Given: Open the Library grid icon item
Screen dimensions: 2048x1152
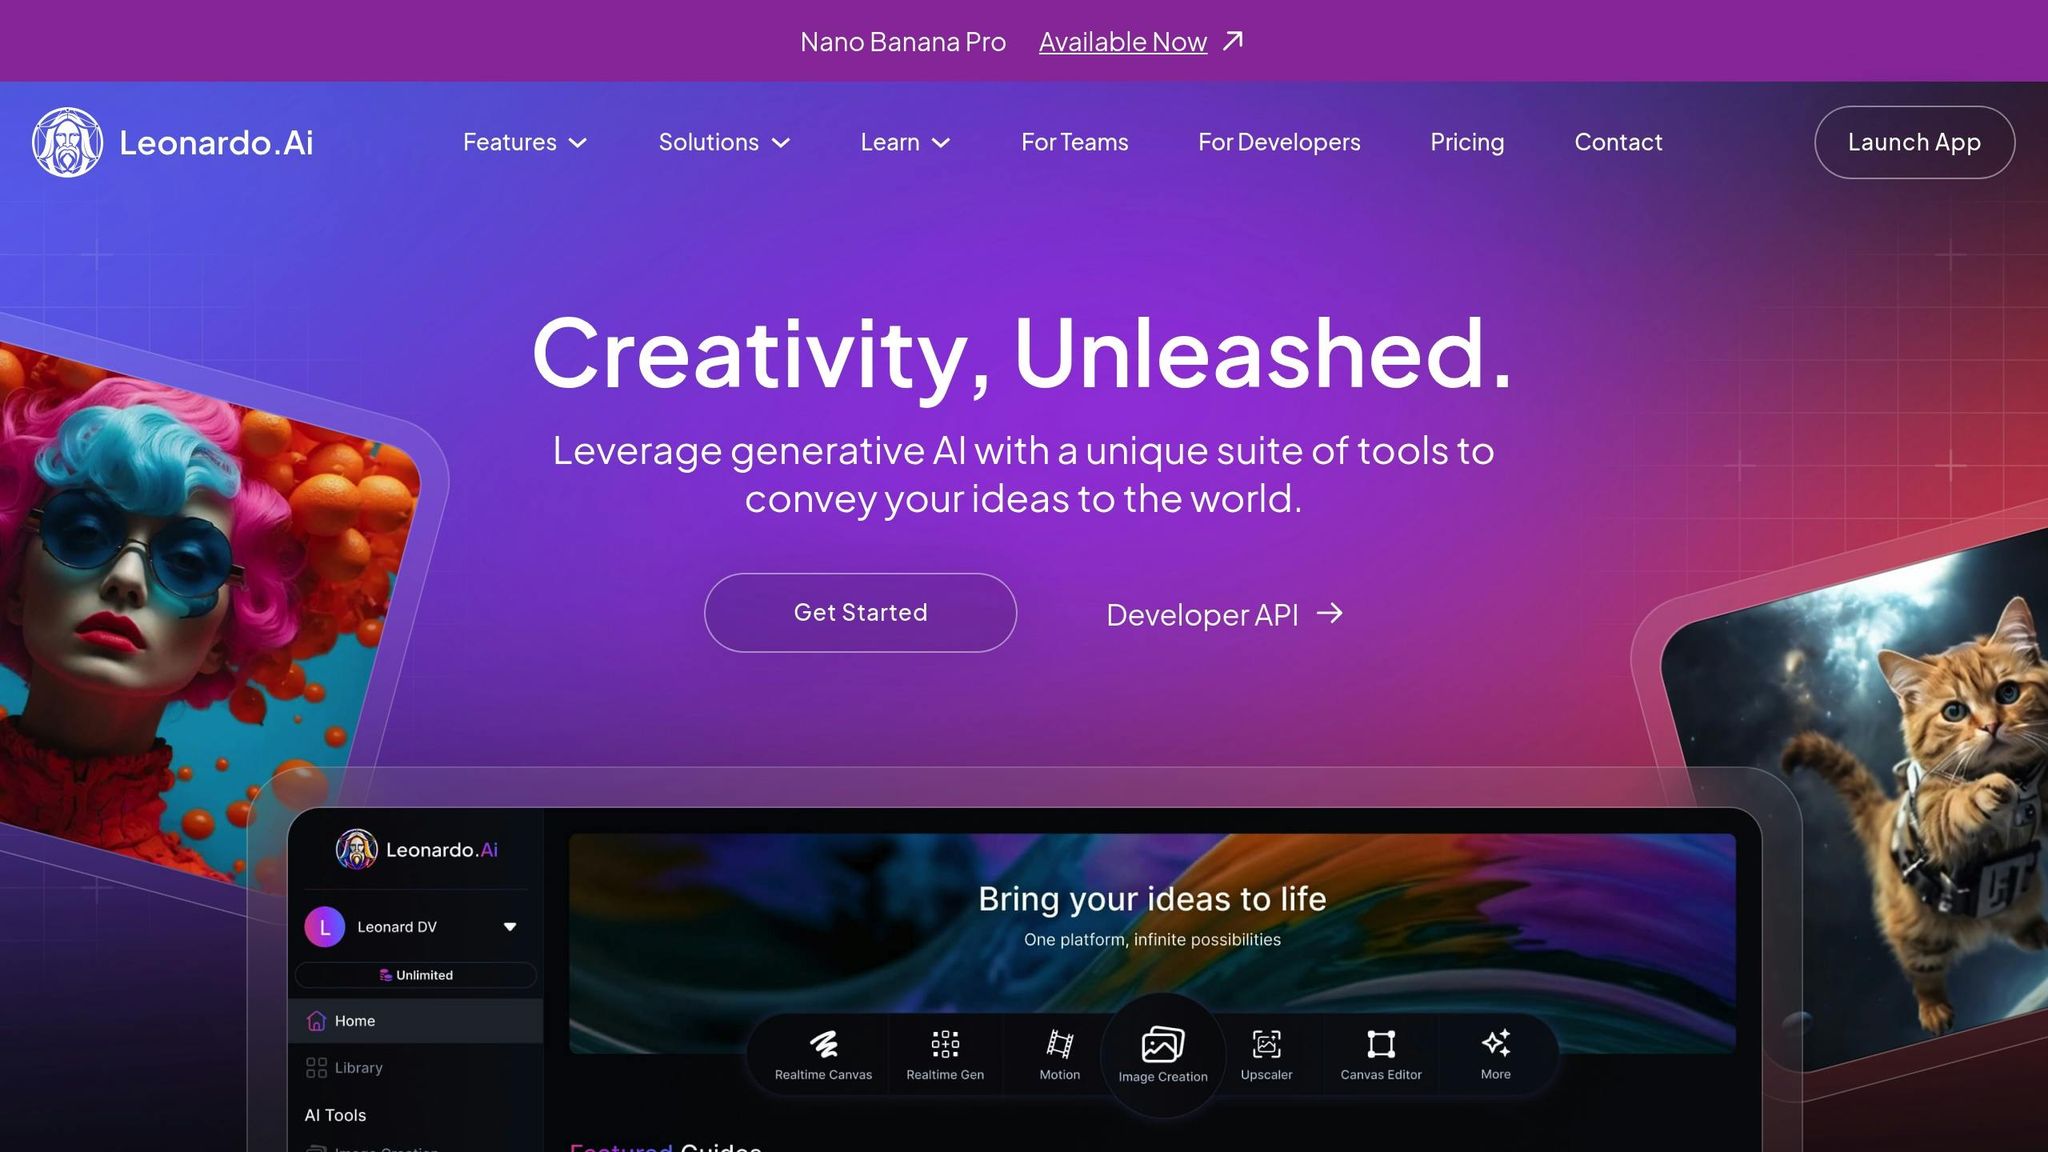Looking at the screenshot, I should click(x=317, y=1068).
